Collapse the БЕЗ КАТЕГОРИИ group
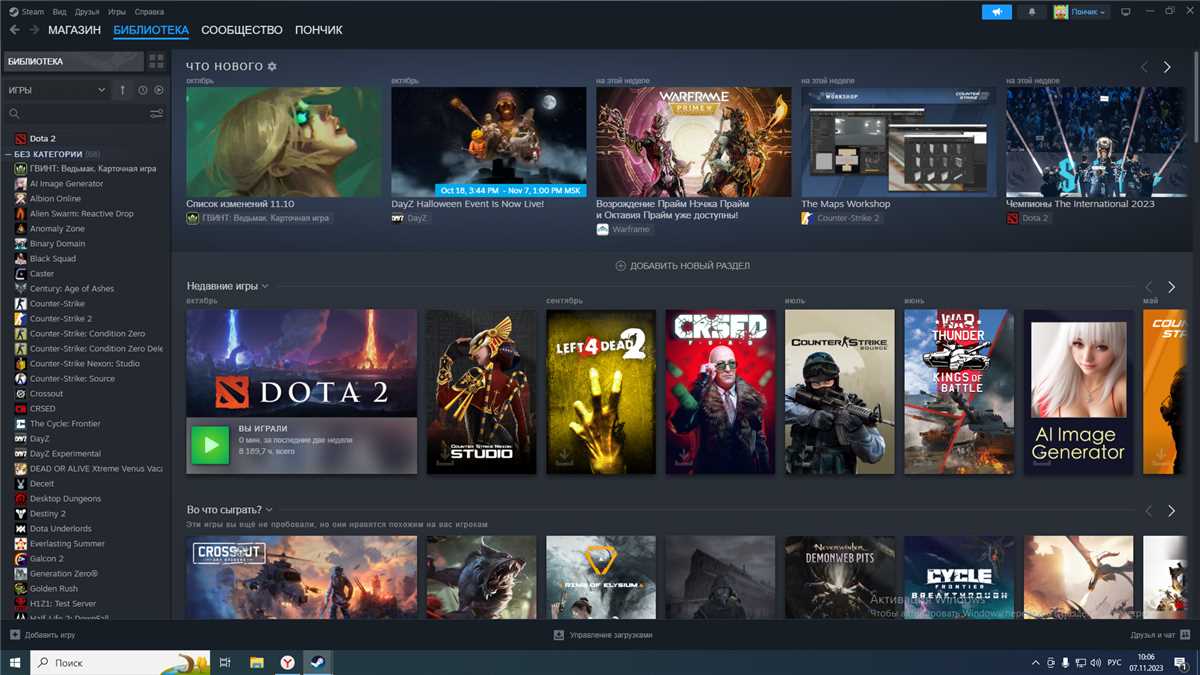The width and height of the screenshot is (1200, 675). pyautogui.click(x=8, y=154)
